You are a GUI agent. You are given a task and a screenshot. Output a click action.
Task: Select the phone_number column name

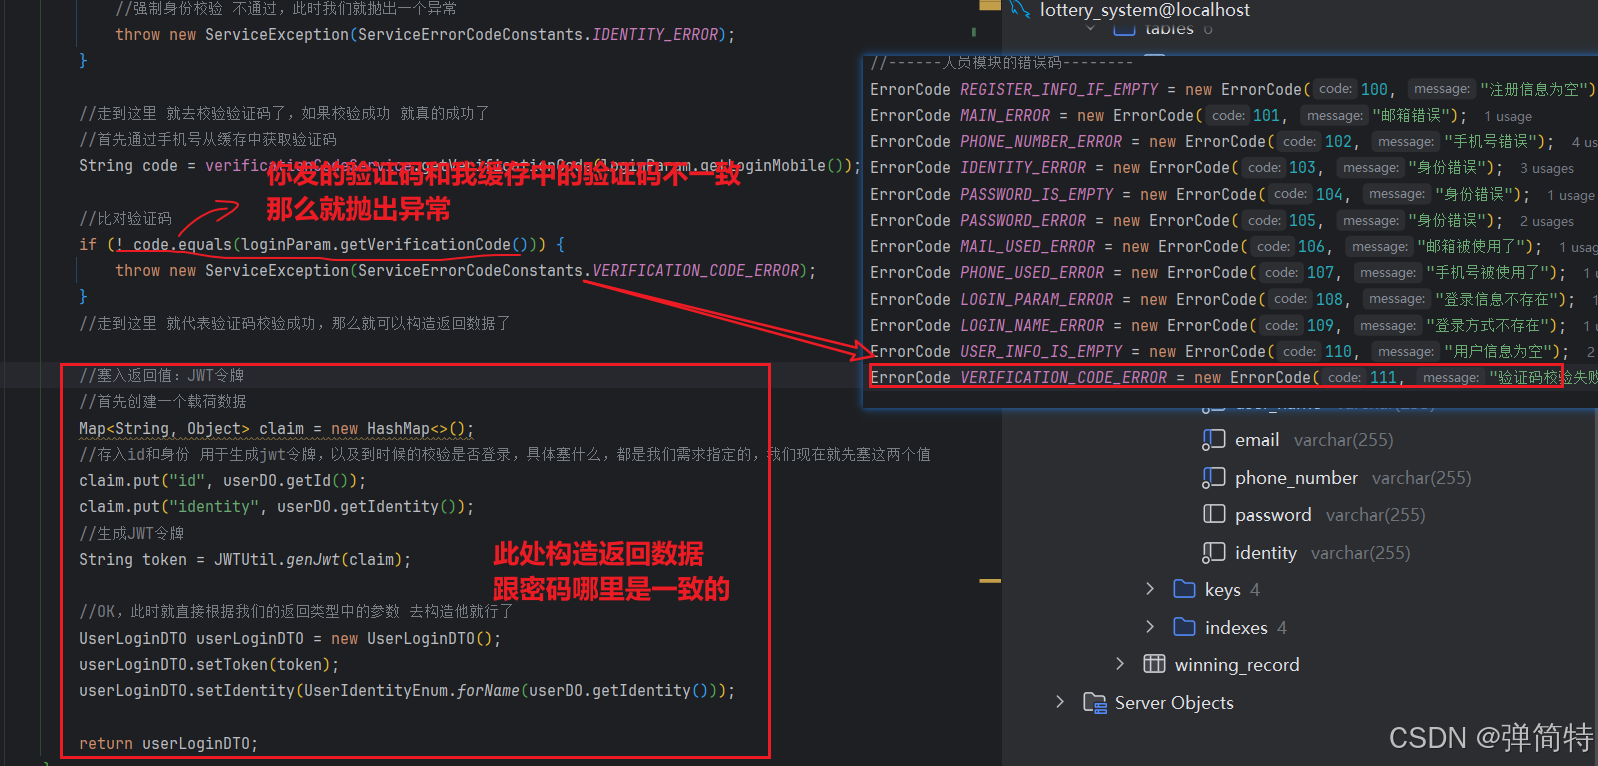click(x=1296, y=478)
